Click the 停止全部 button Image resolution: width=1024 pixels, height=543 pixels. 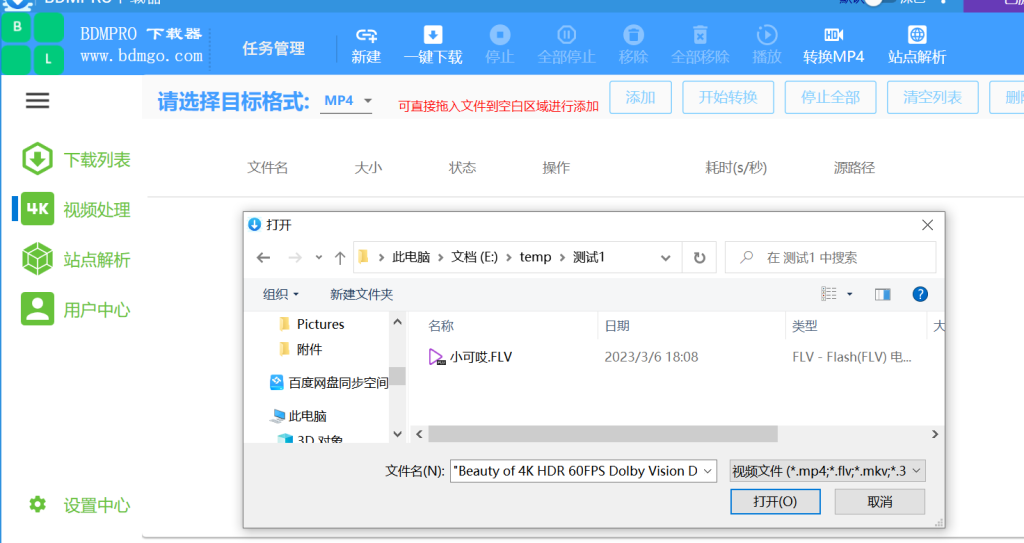pos(830,97)
